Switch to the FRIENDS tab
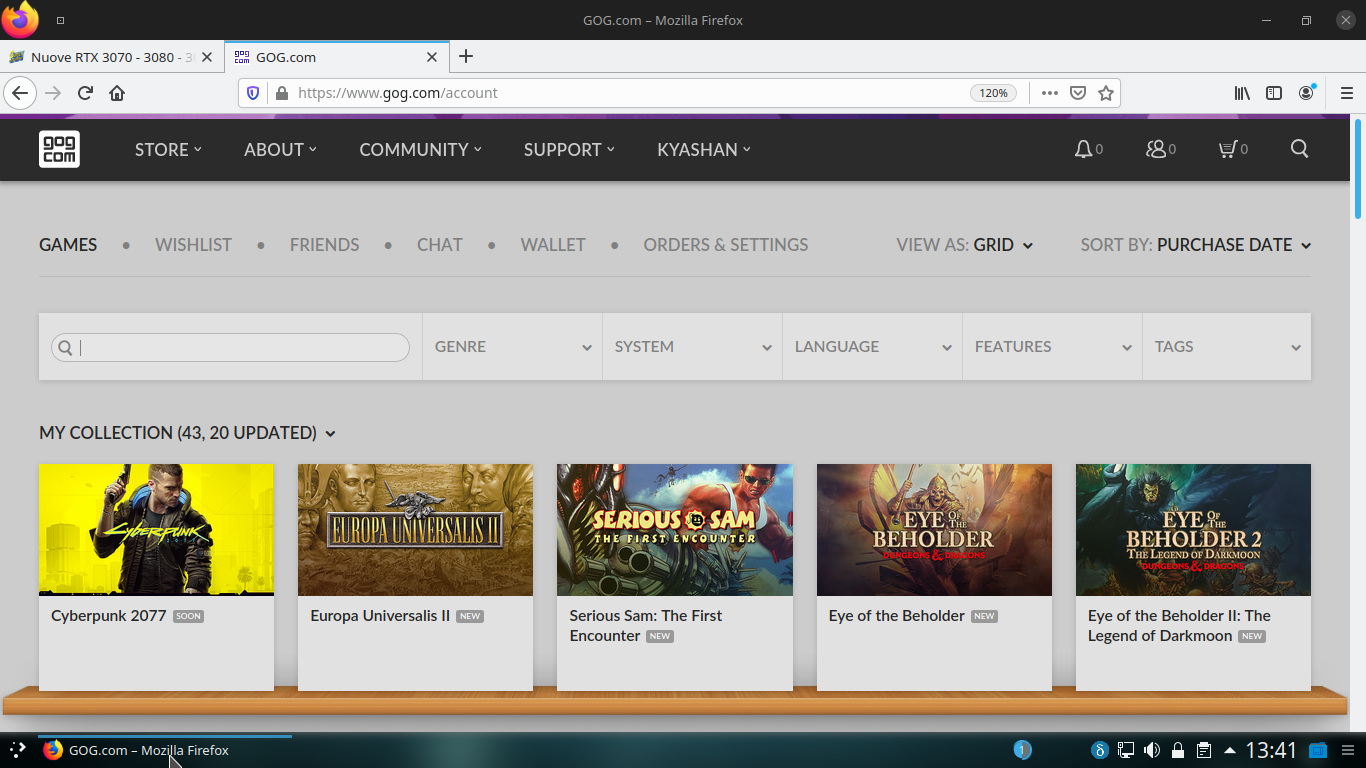This screenshot has height=768, width=1366. pyautogui.click(x=324, y=245)
